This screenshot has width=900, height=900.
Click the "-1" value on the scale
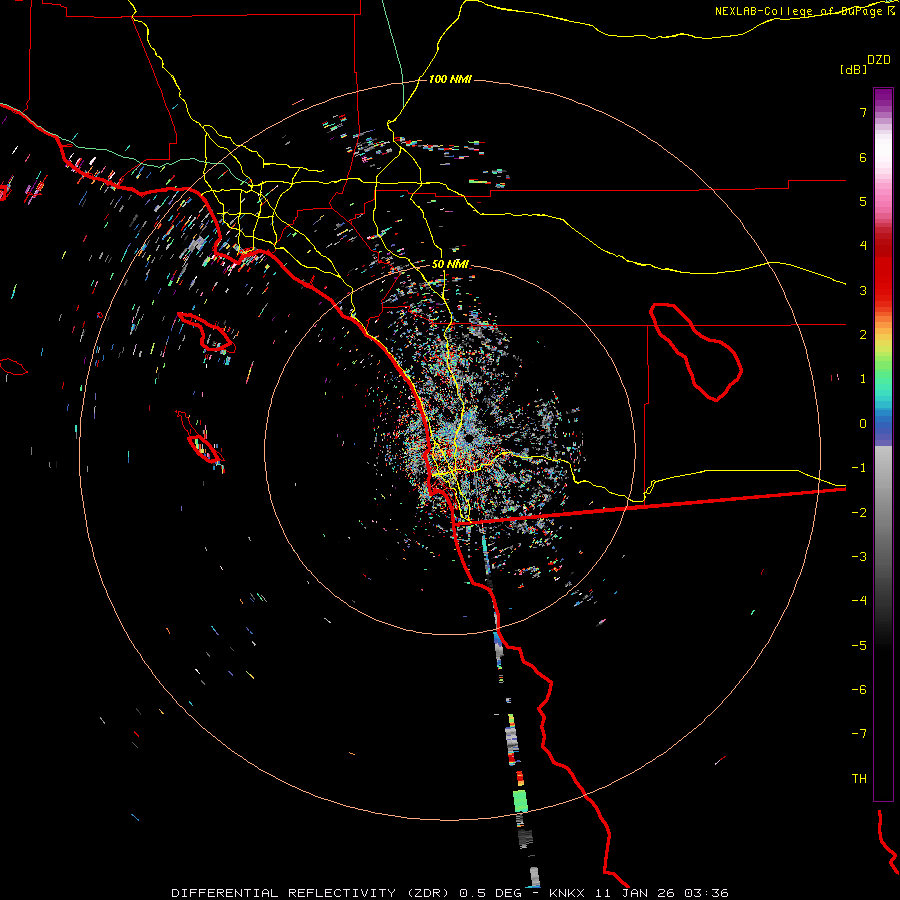pos(859,468)
